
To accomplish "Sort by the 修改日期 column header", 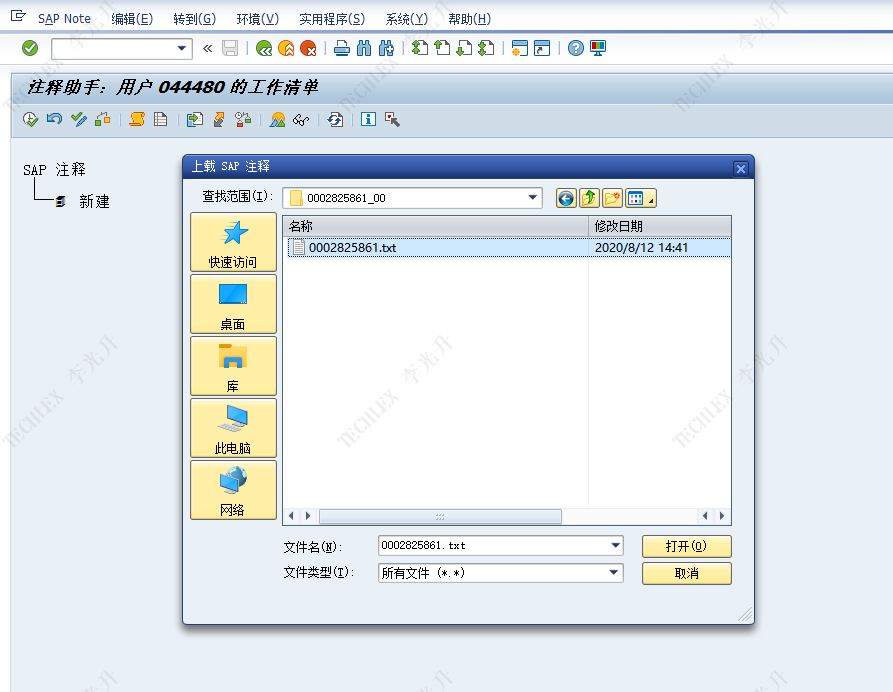I will (659, 226).
